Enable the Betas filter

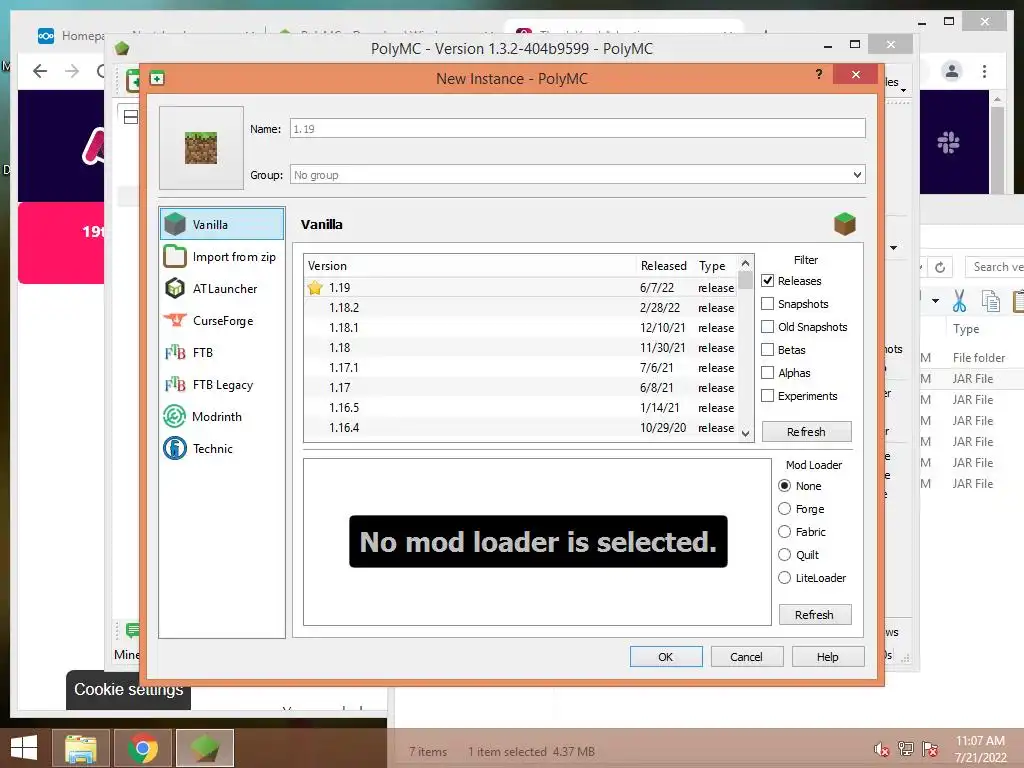(768, 349)
